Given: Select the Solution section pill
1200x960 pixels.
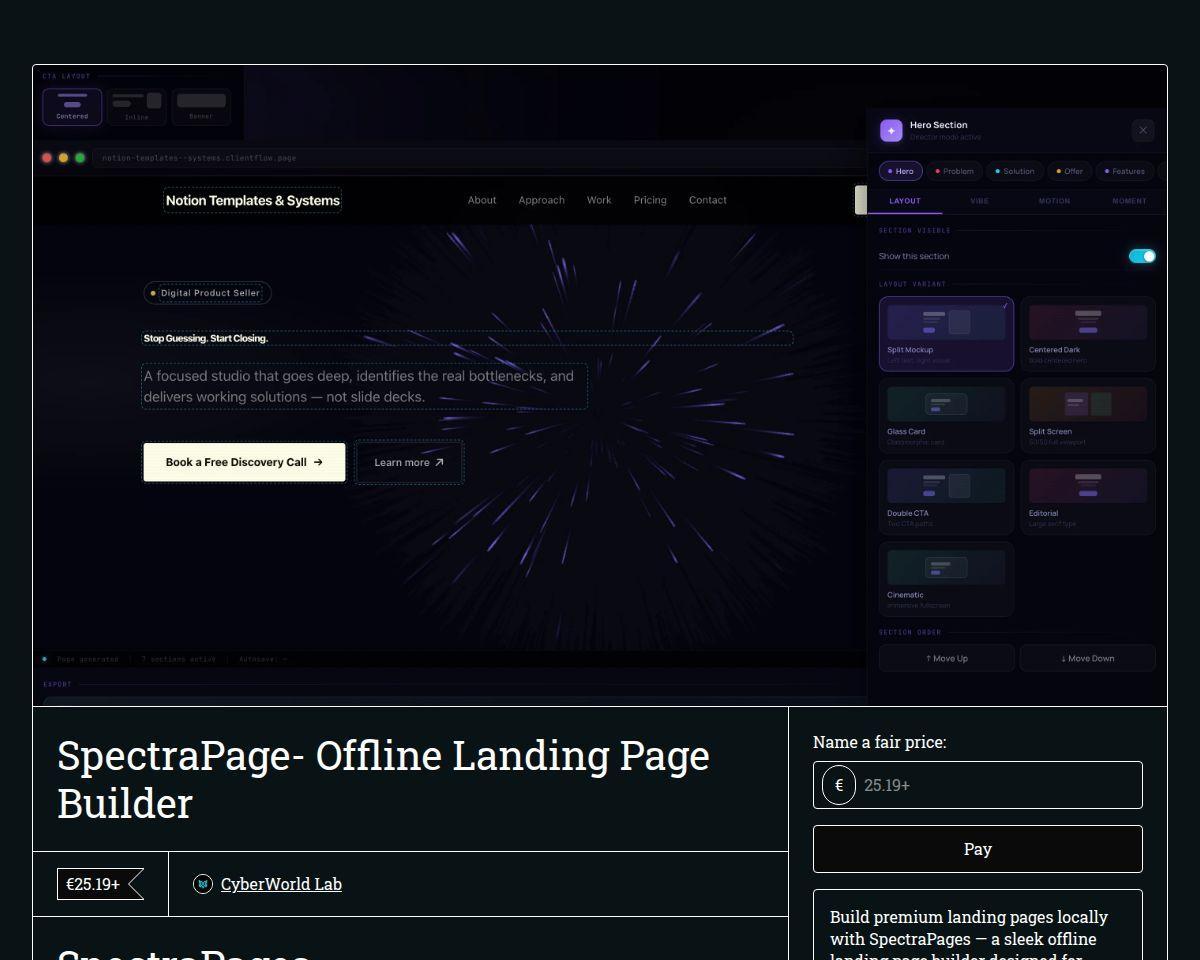Looking at the screenshot, I should click(1015, 171).
